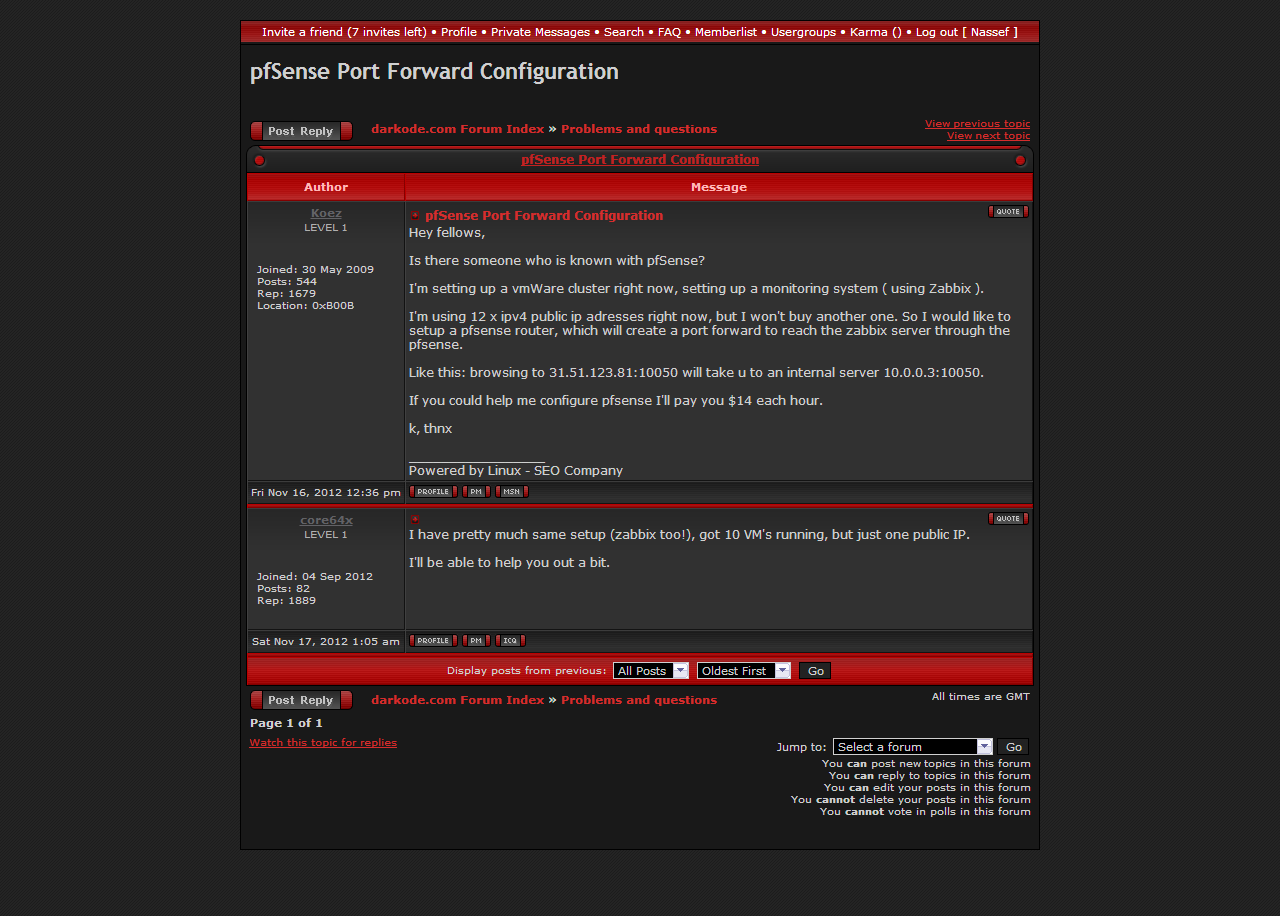Open View previous topic link
This screenshot has height=916, width=1280.
point(977,124)
